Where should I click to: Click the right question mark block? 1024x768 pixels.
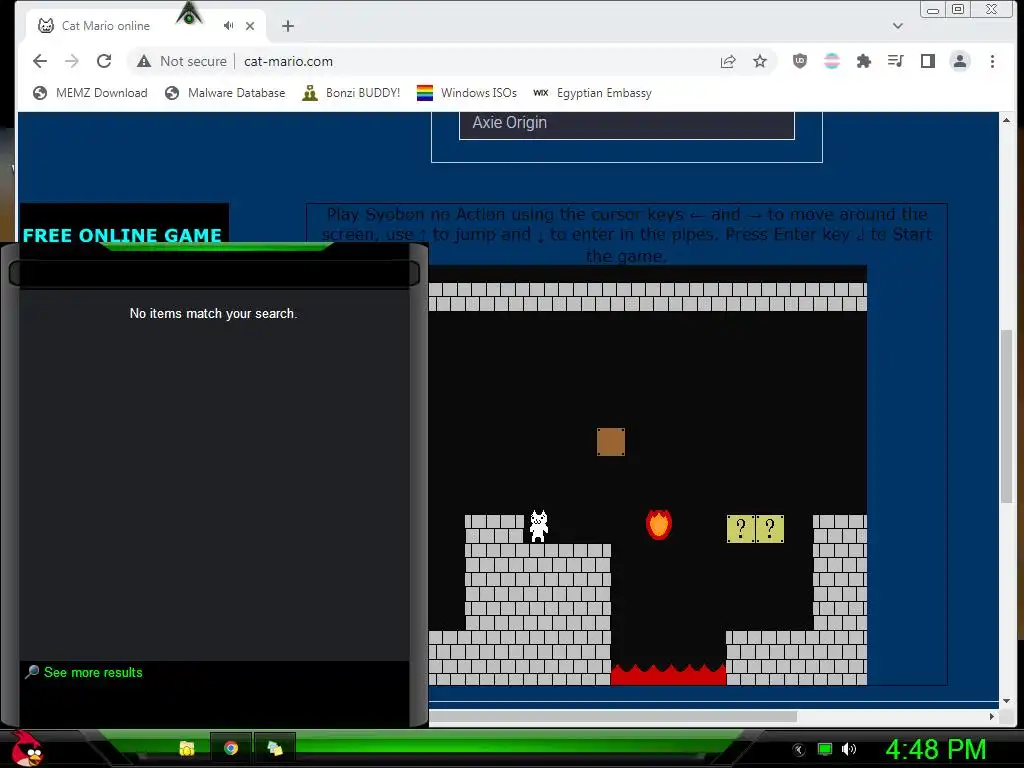770,528
